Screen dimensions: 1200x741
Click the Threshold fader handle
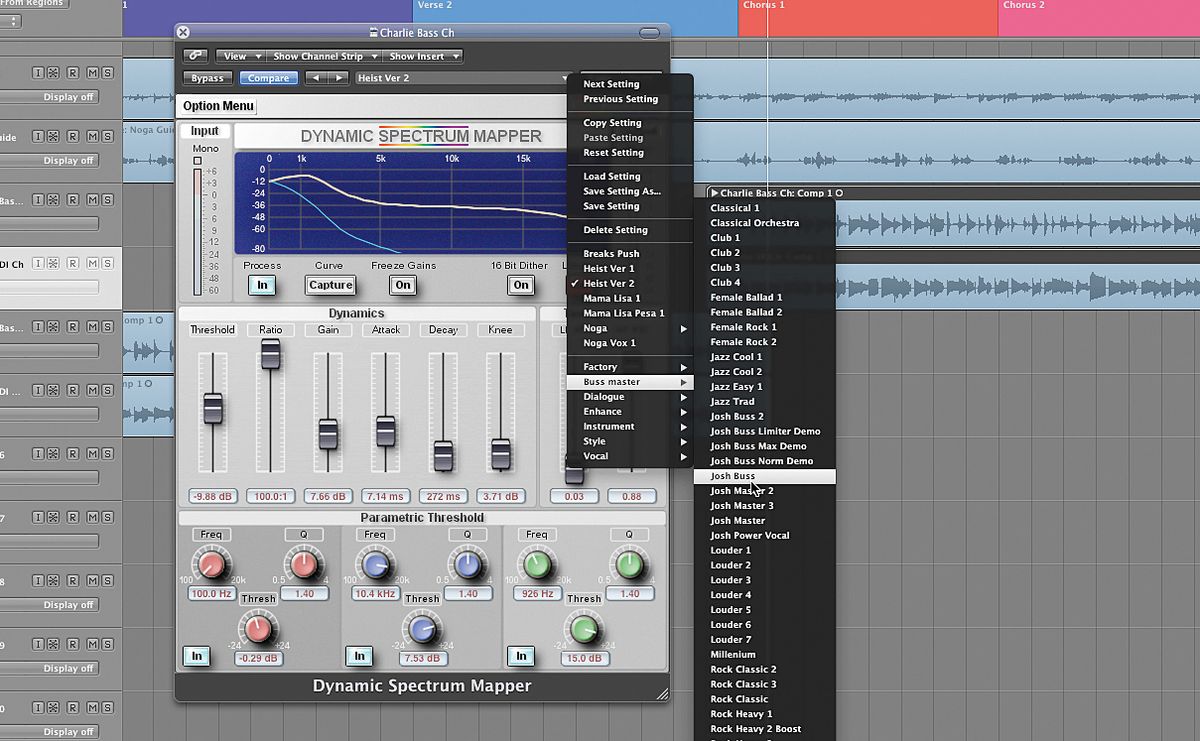pyautogui.click(x=213, y=408)
